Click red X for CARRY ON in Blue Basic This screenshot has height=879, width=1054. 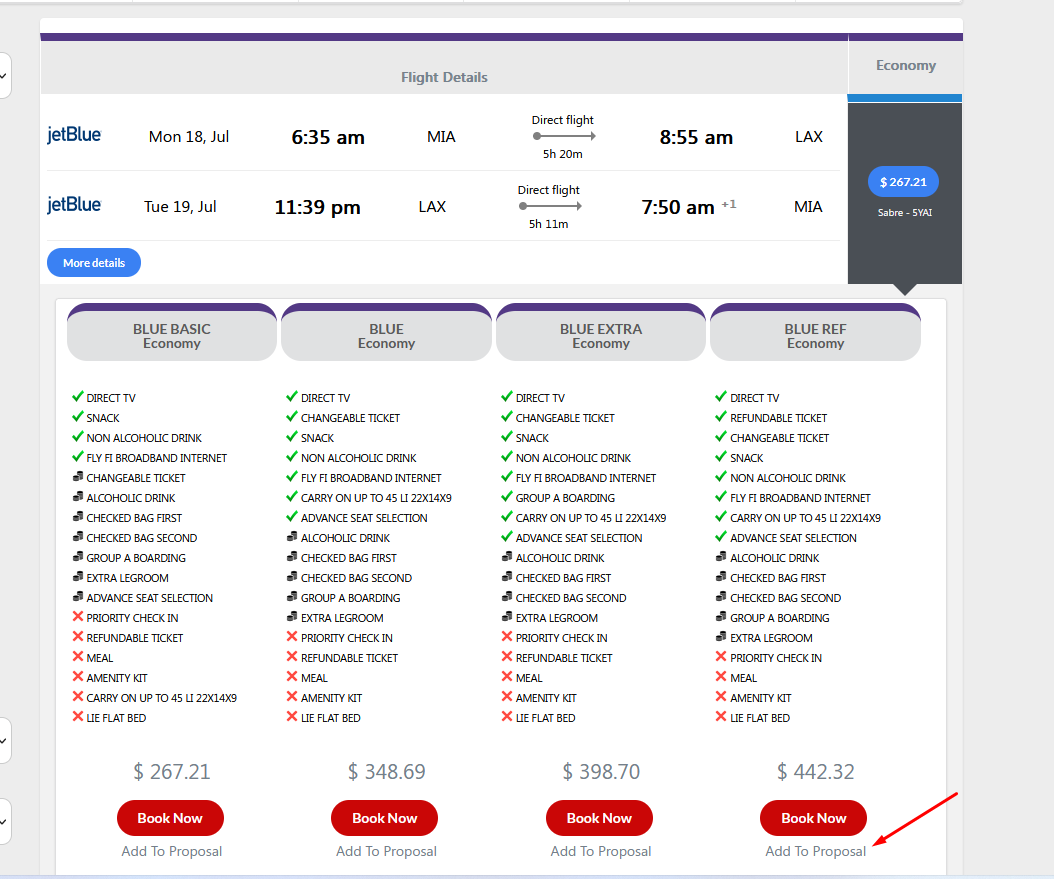tap(78, 697)
